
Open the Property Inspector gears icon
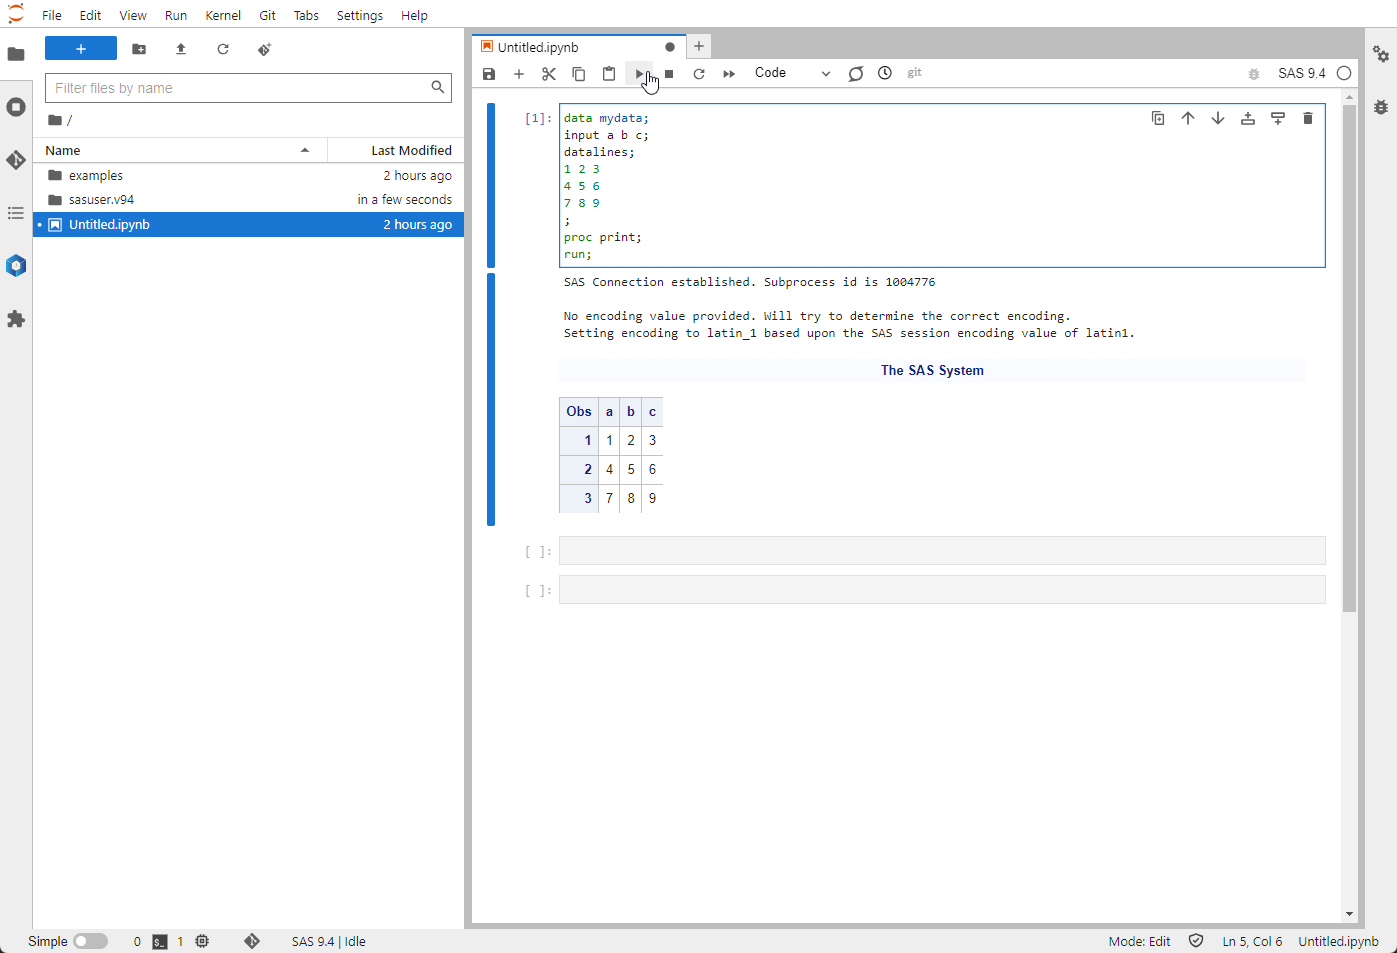1381,54
